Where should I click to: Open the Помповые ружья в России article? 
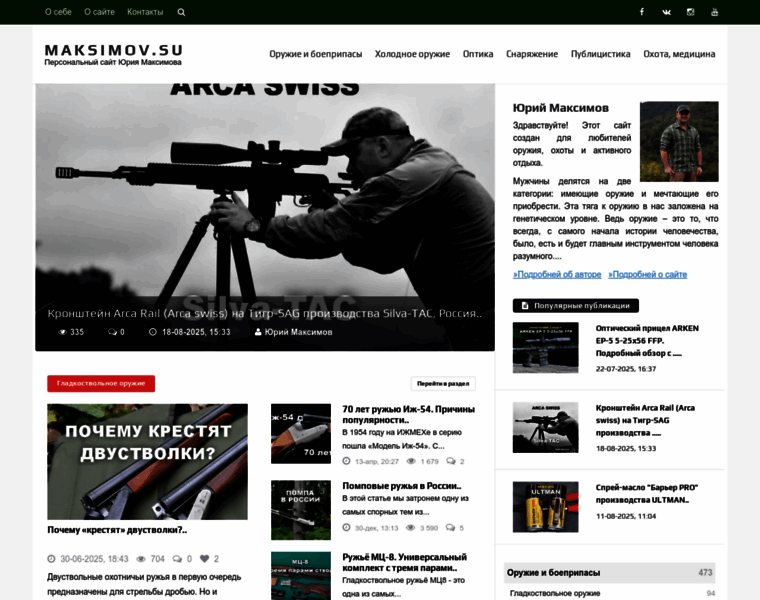click(402, 486)
